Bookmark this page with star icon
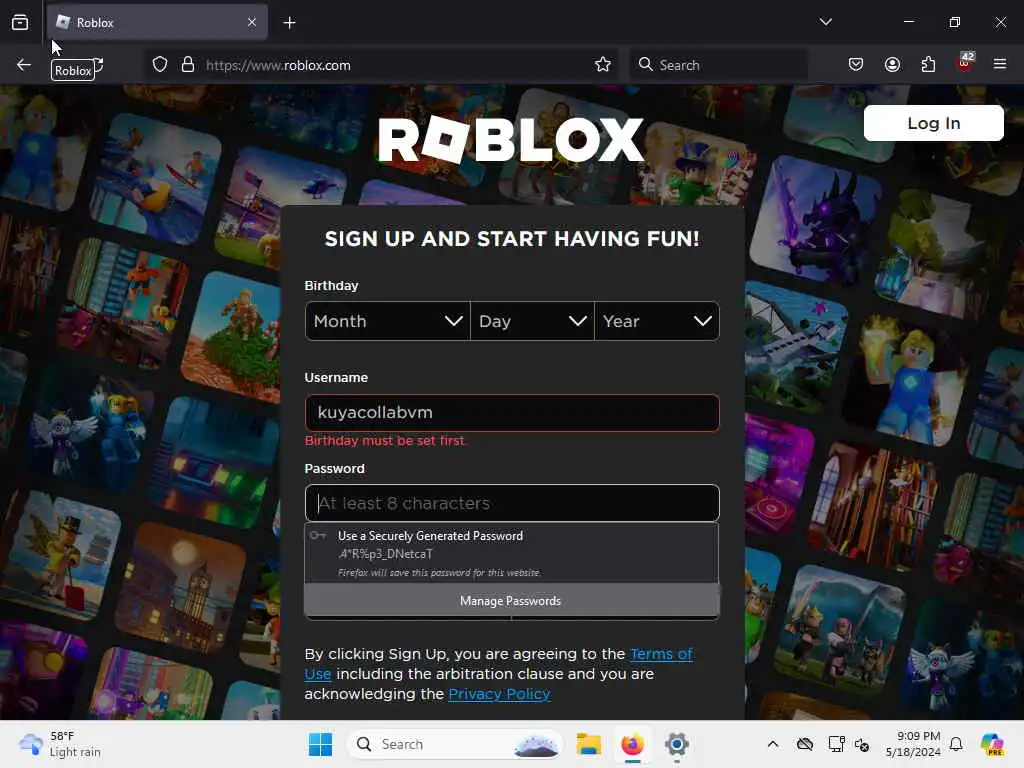The width and height of the screenshot is (1024, 768). pyautogui.click(x=603, y=65)
